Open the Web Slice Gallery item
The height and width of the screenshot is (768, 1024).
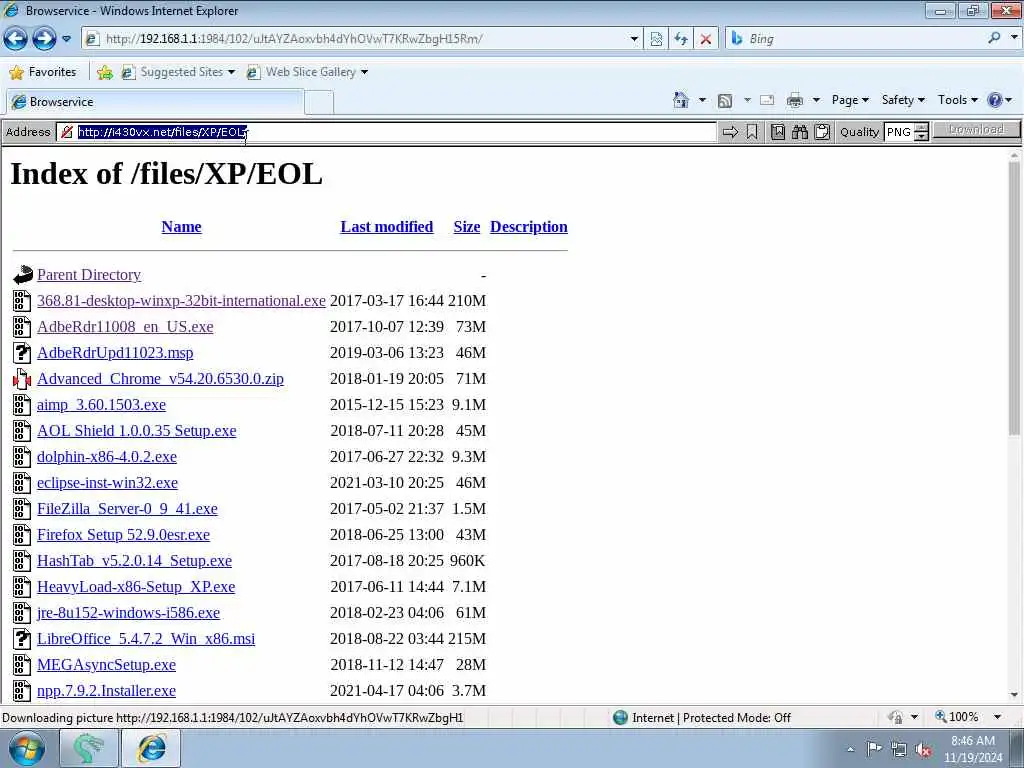307,72
